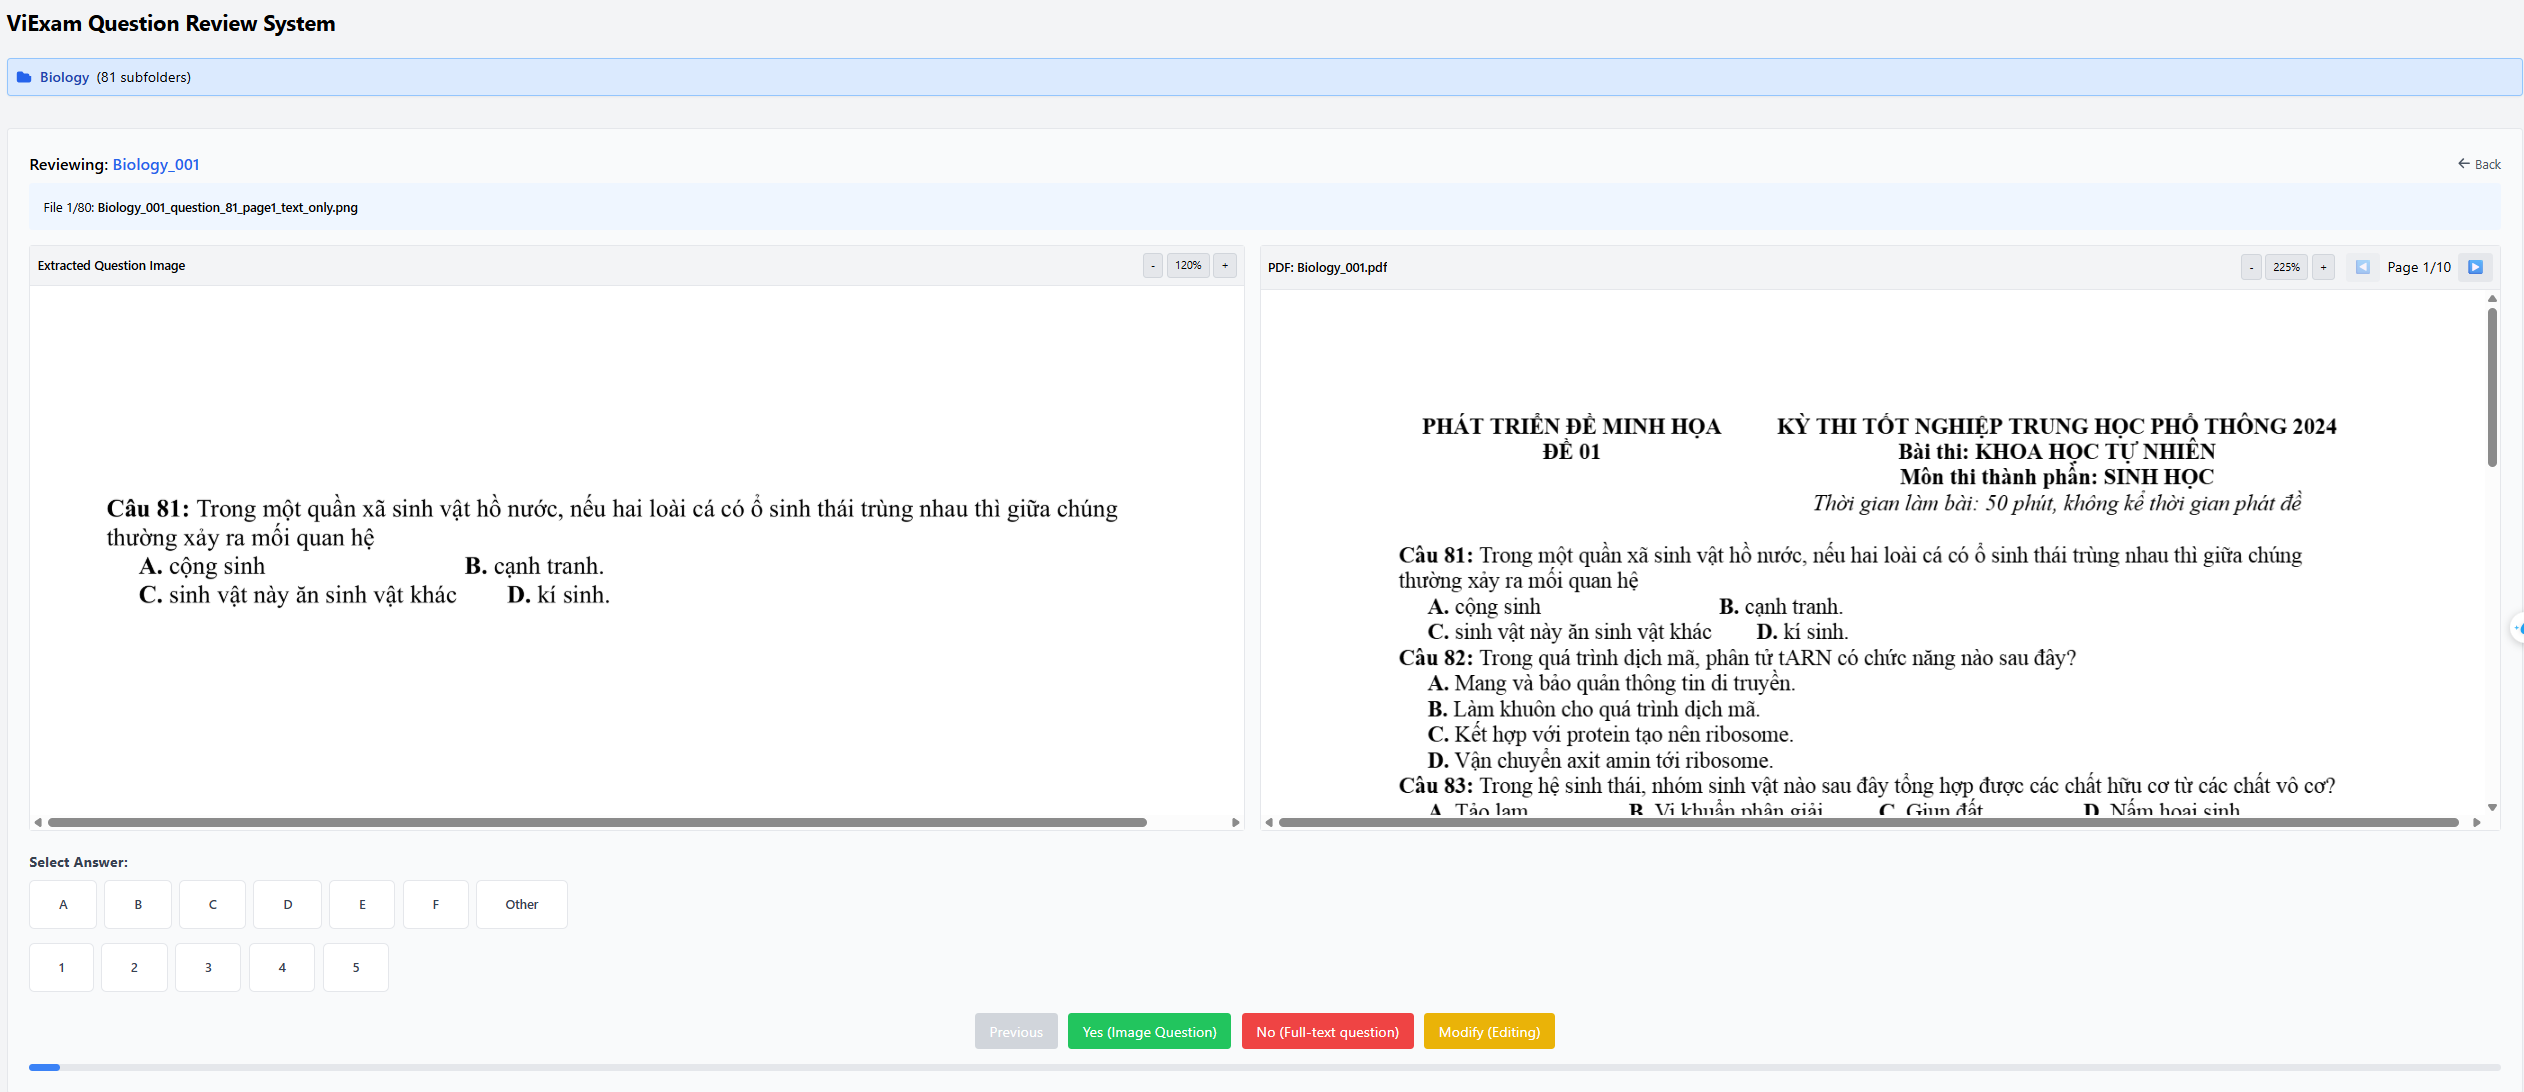The width and height of the screenshot is (2524, 1092).
Task: Click No (Full-text question) button
Action: click(x=1327, y=1031)
